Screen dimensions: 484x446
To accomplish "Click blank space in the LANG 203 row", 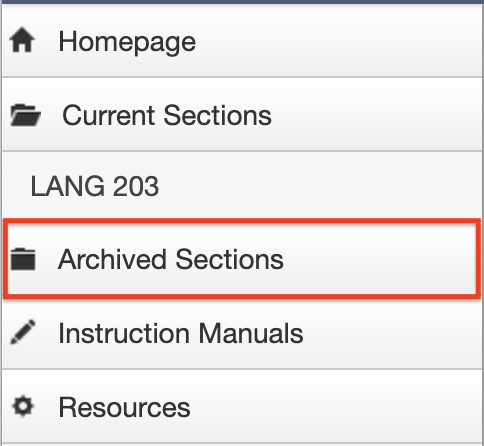I will click(320, 185).
